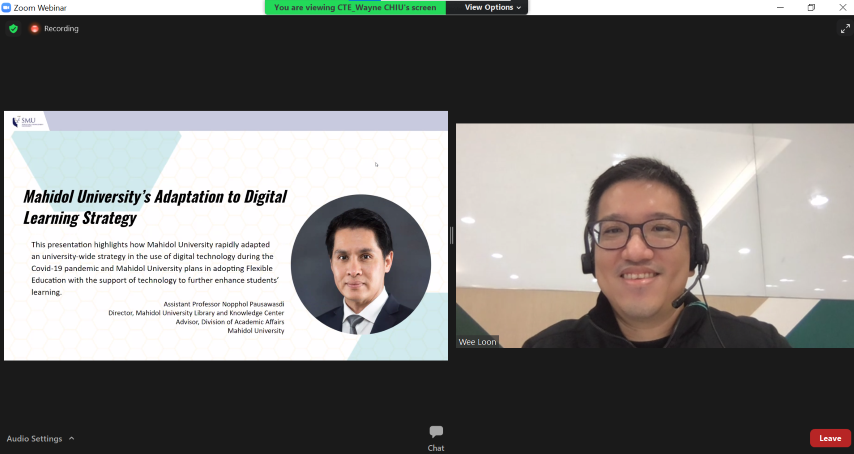The height and width of the screenshot is (454, 854).
Task: Click Wee Loon's webcam video feed
Action: [x=654, y=235]
